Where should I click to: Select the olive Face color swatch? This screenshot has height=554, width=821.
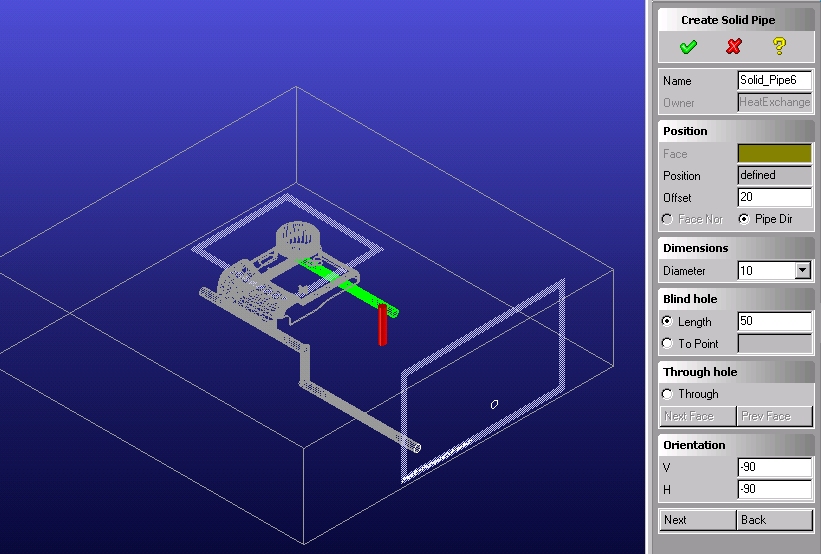point(774,153)
